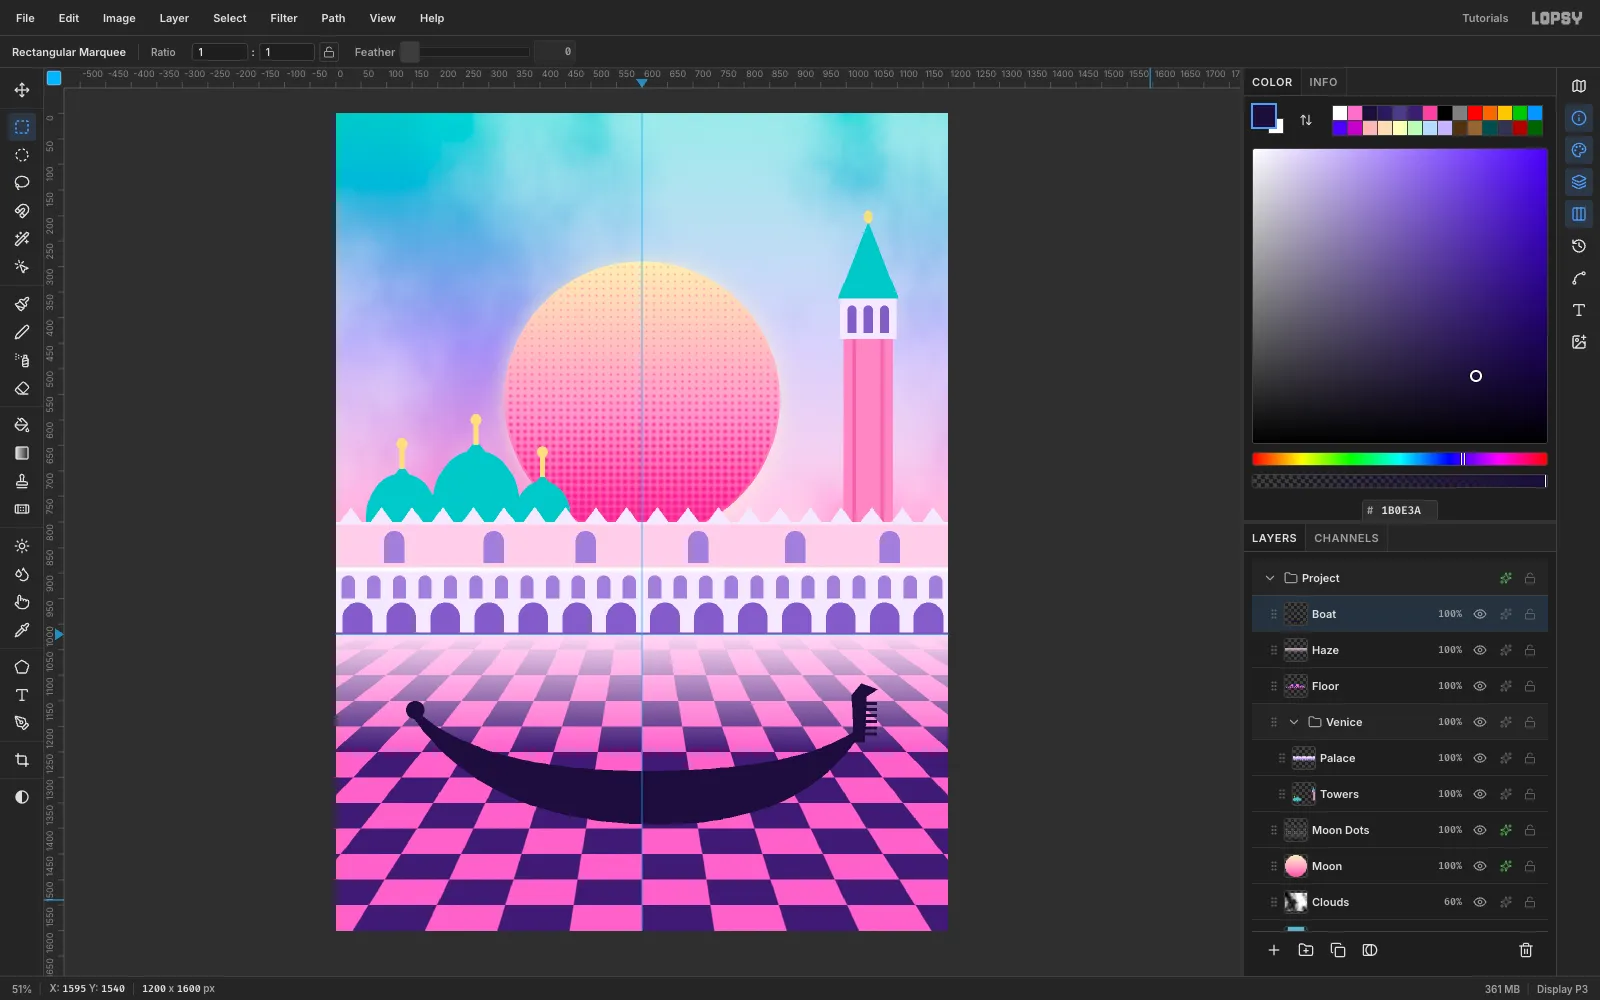Create a new layer group folder
The image size is (1600, 1000).
tap(1306, 950)
